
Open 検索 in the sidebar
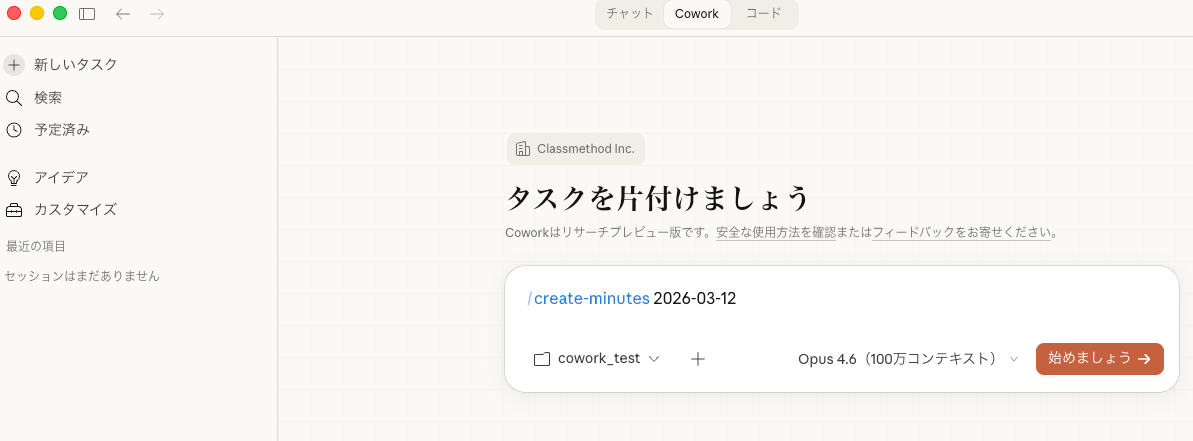pyautogui.click(x=49, y=98)
